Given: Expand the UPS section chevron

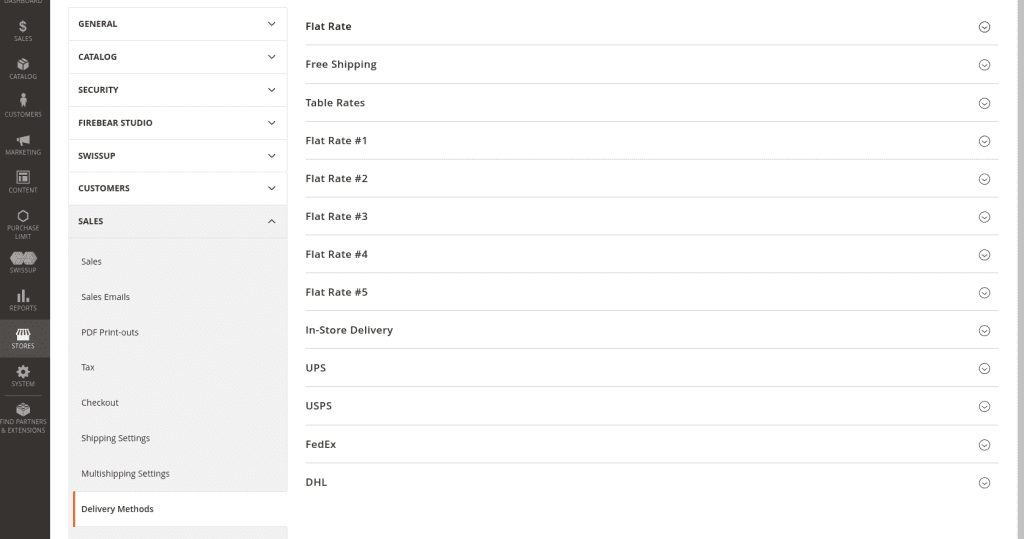Looking at the screenshot, I should [984, 368].
